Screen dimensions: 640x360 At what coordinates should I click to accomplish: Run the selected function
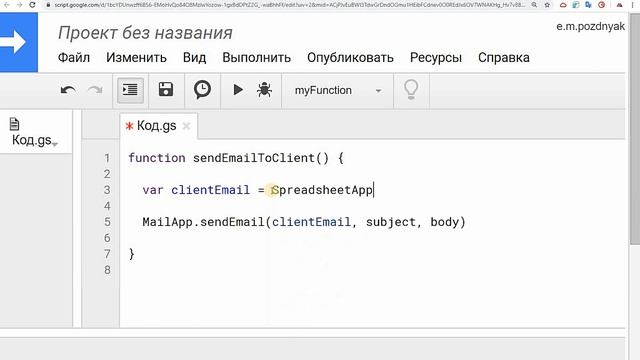tap(238, 89)
